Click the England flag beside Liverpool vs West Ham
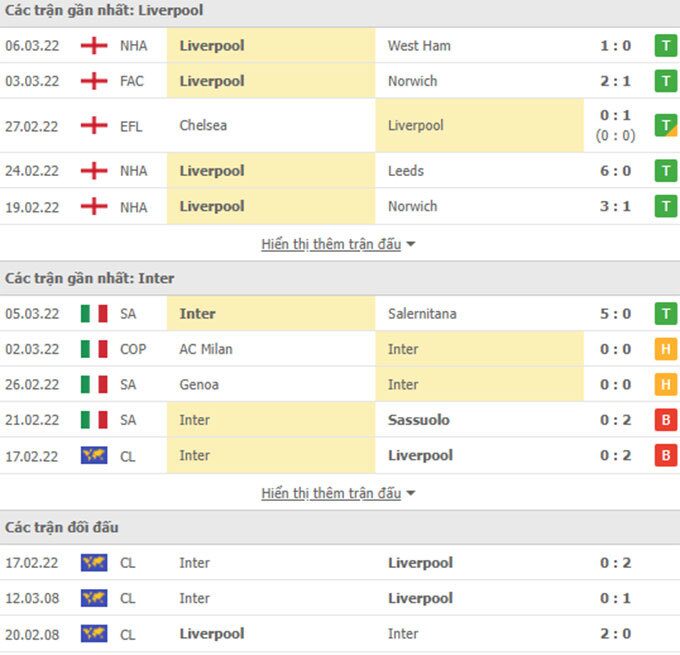Image resolution: width=680 pixels, height=655 pixels. pyautogui.click(x=94, y=45)
